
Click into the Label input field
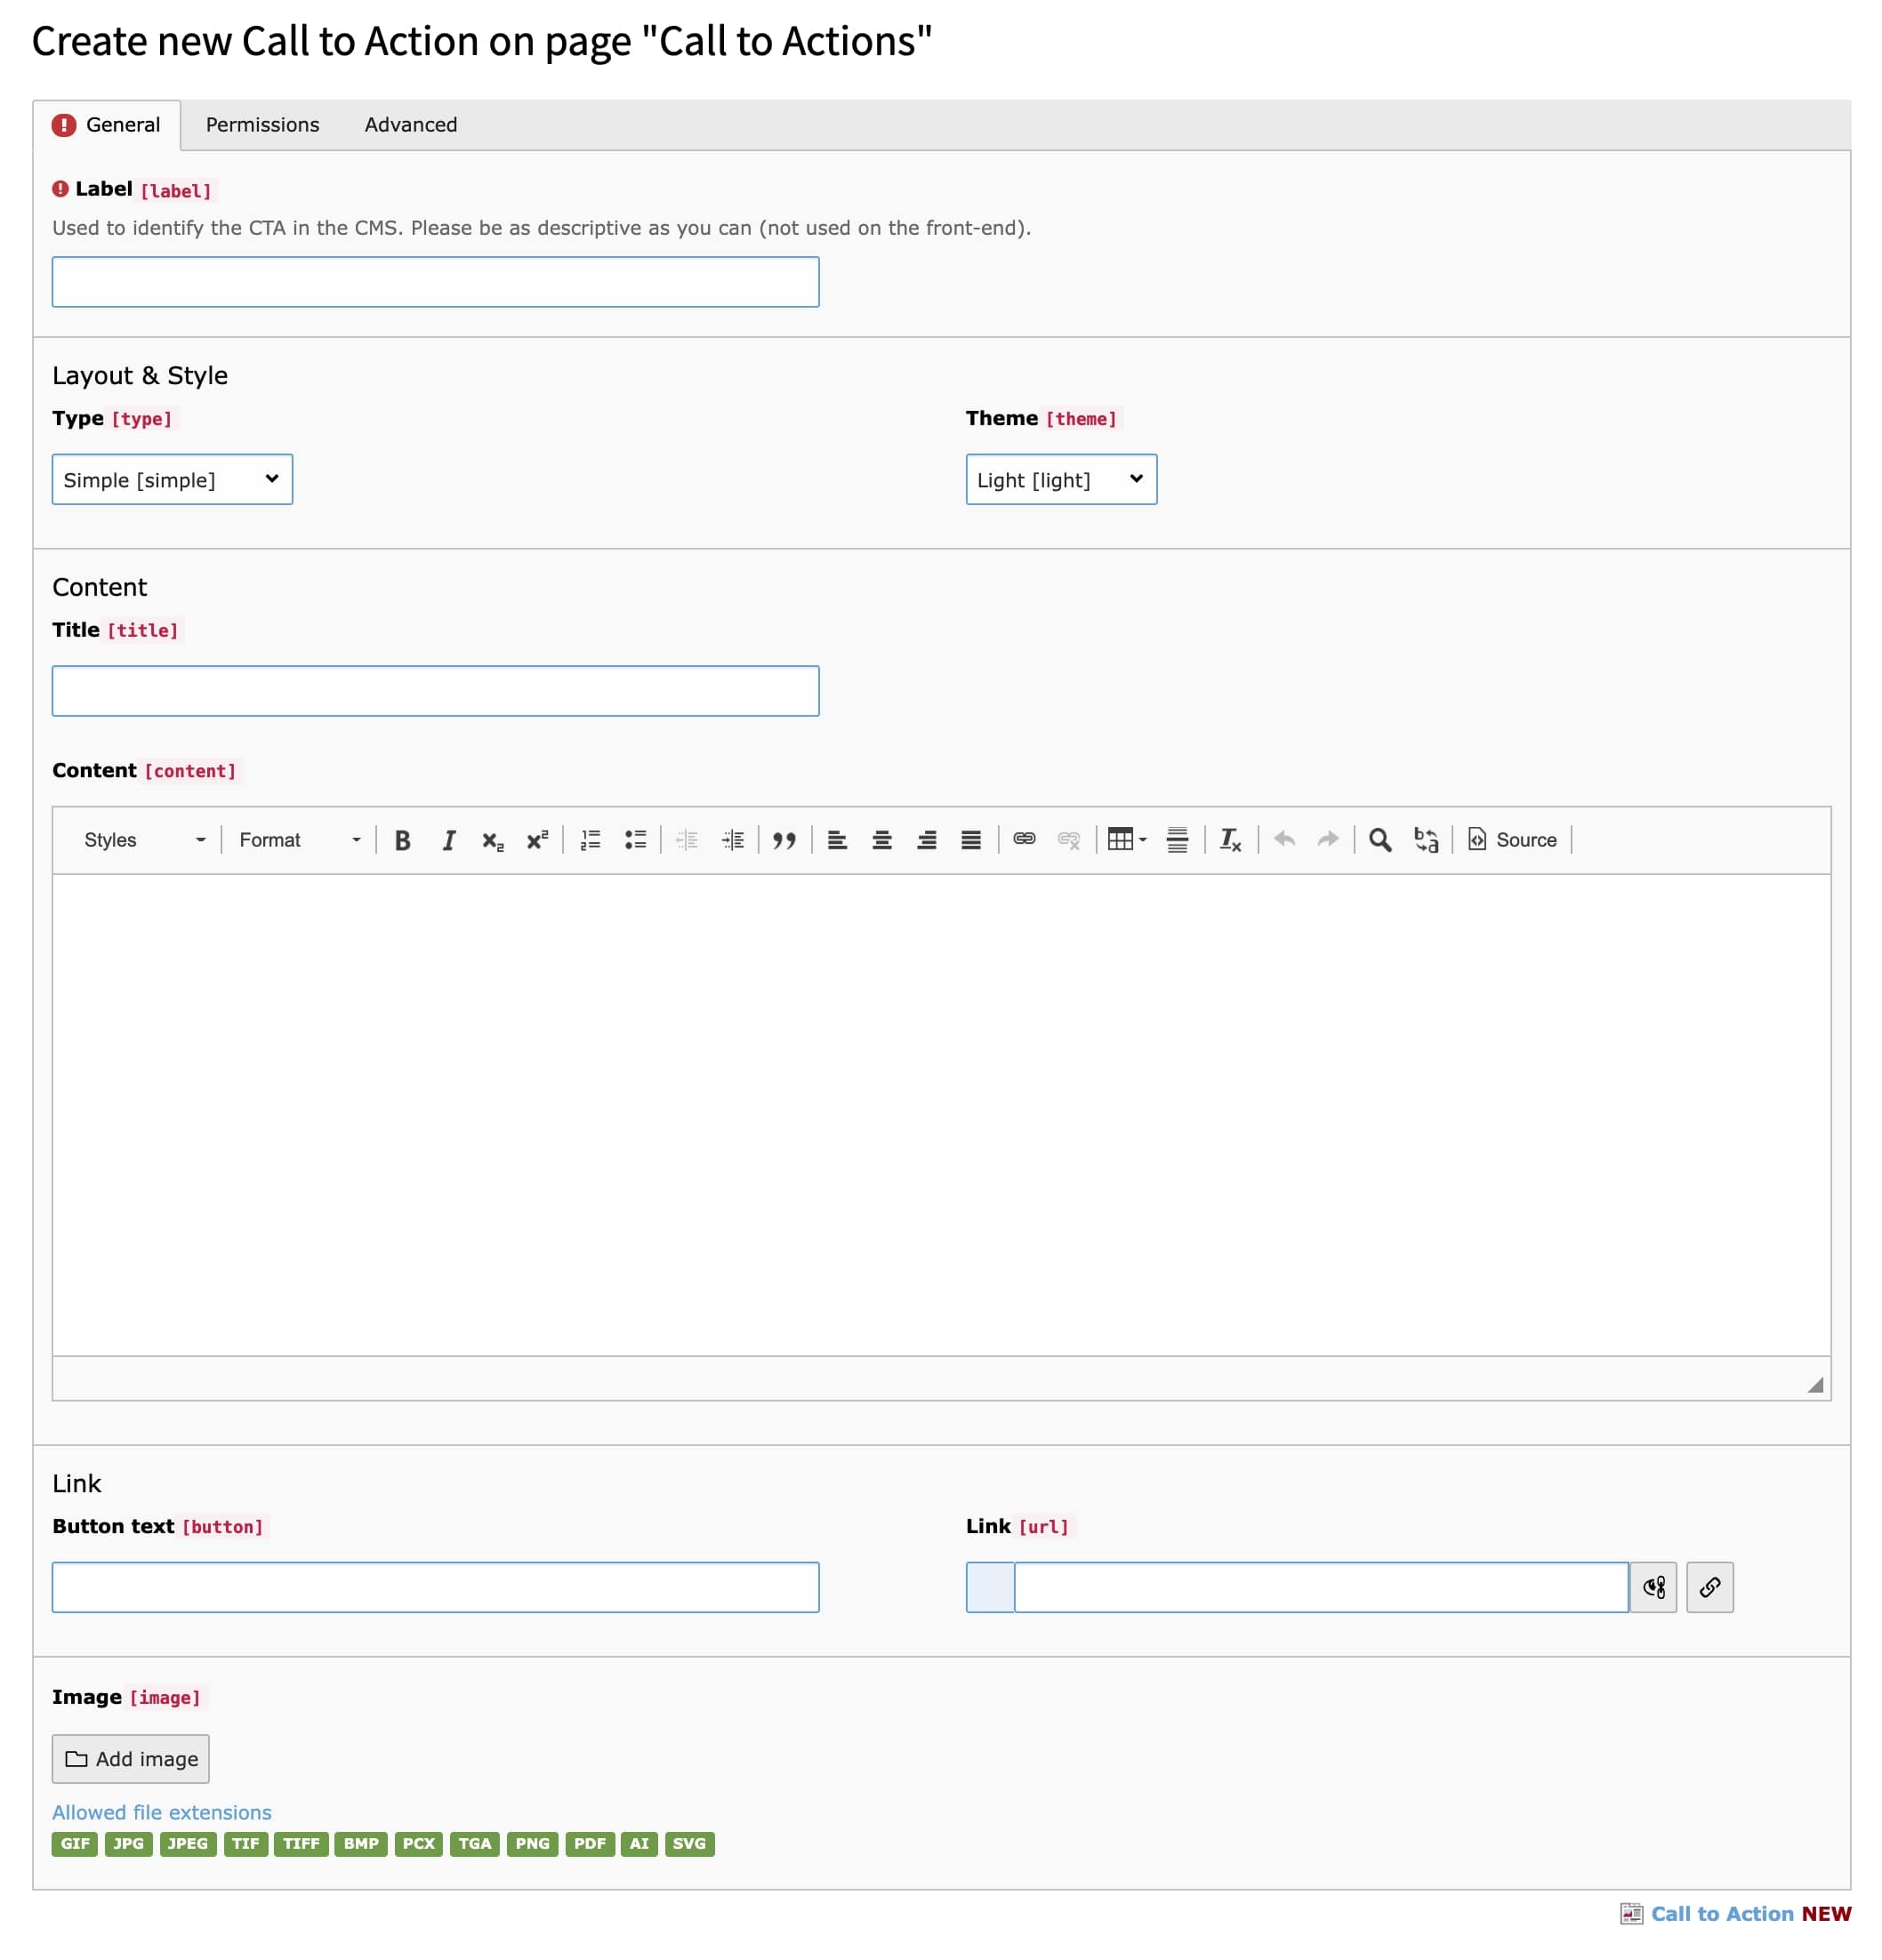click(x=435, y=282)
